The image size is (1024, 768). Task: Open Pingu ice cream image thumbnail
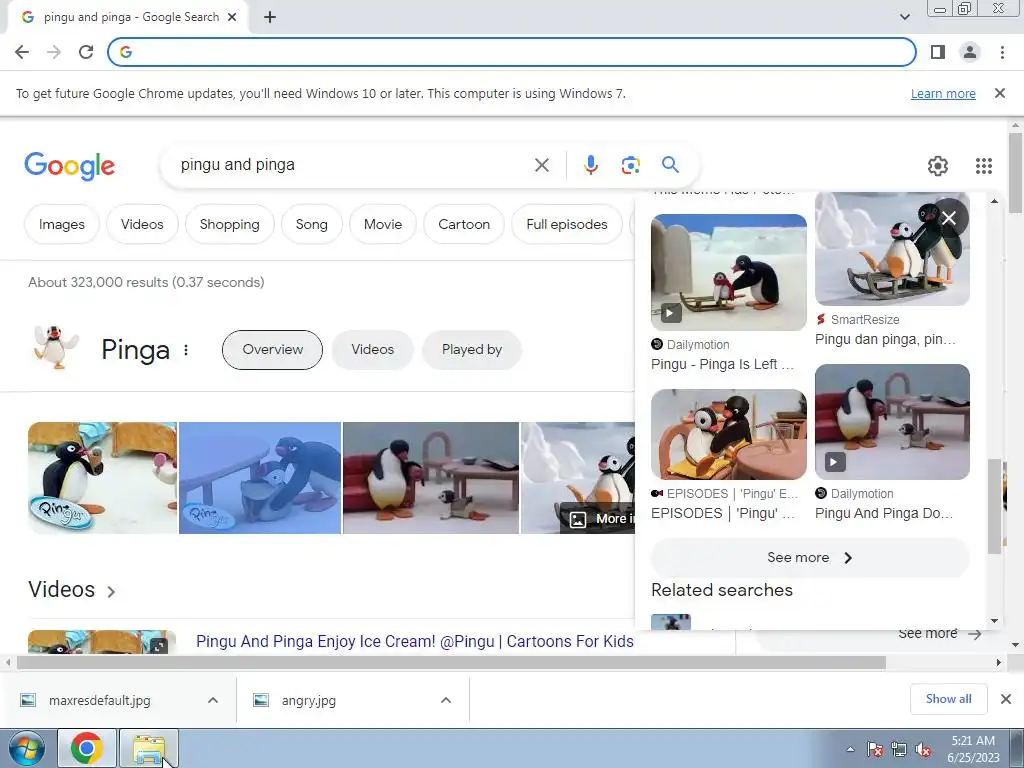click(x=103, y=478)
